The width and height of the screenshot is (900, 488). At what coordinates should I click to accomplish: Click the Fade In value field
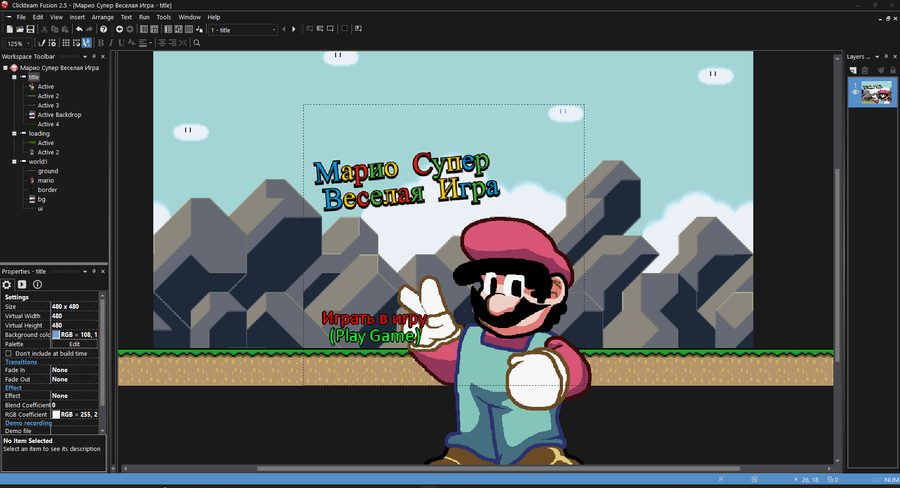[x=75, y=370]
